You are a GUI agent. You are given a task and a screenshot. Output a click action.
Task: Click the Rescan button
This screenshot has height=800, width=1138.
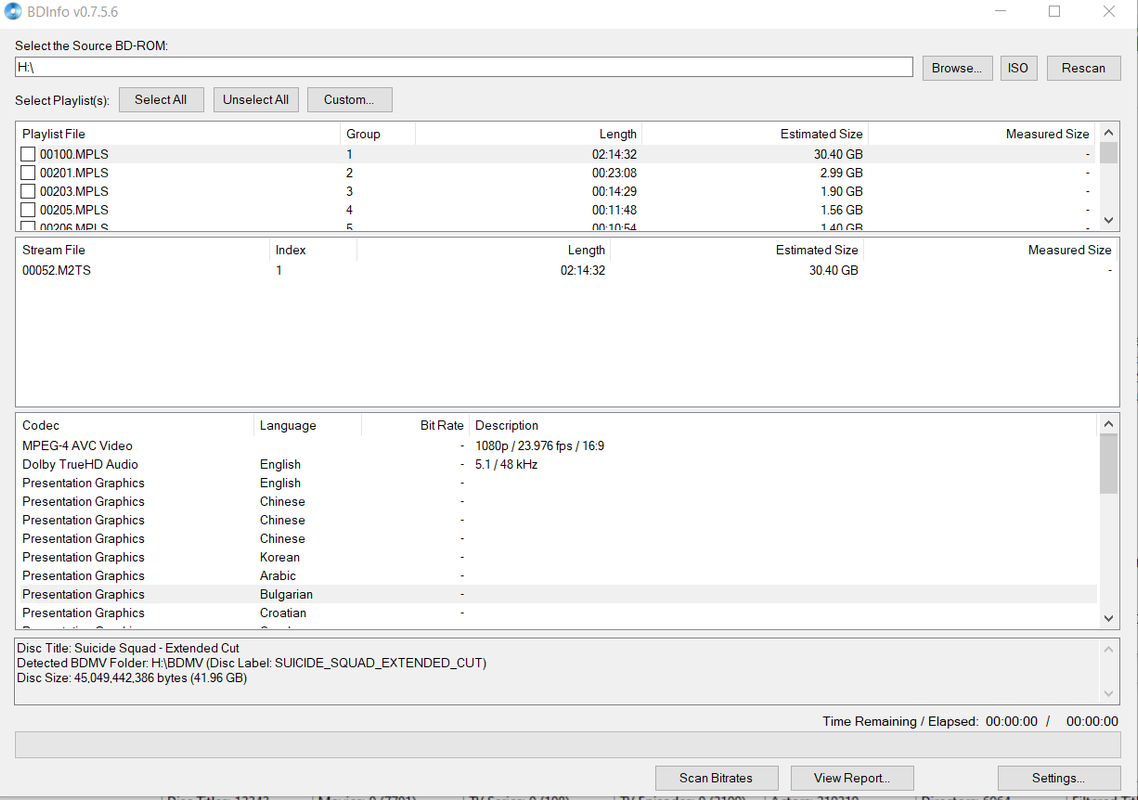[x=1084, y=68]
